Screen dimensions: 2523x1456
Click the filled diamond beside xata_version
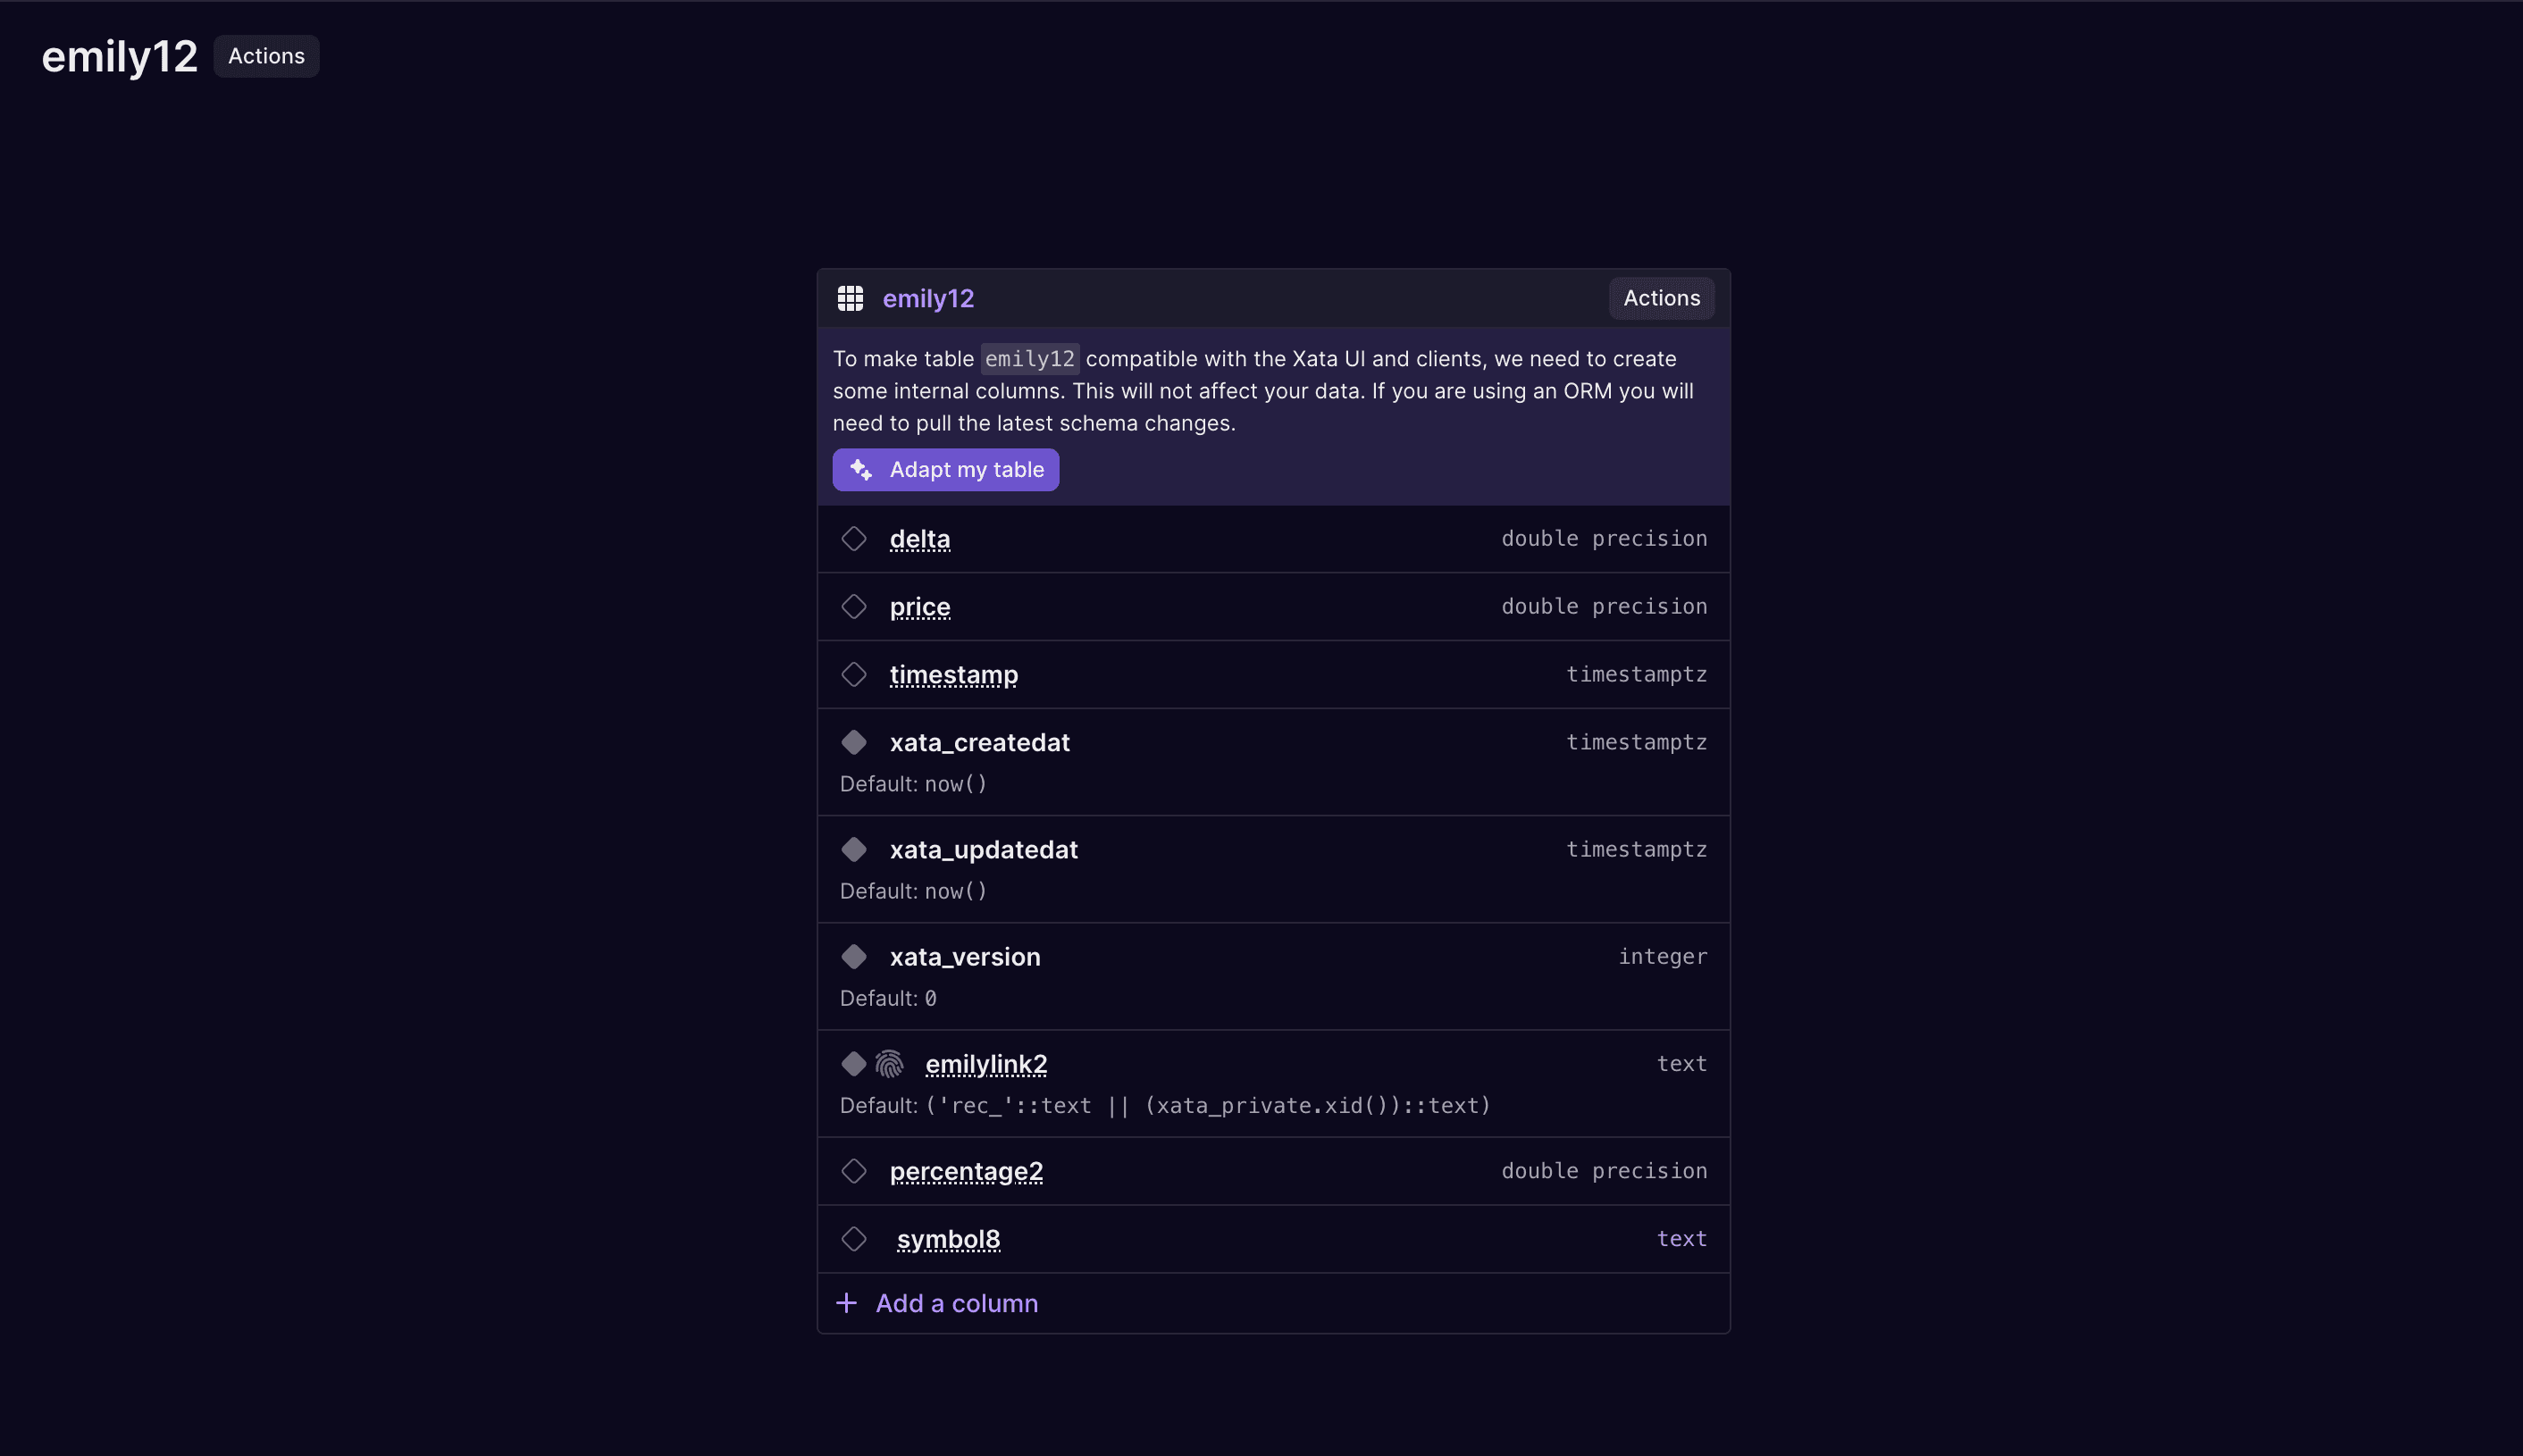[854, 957]
